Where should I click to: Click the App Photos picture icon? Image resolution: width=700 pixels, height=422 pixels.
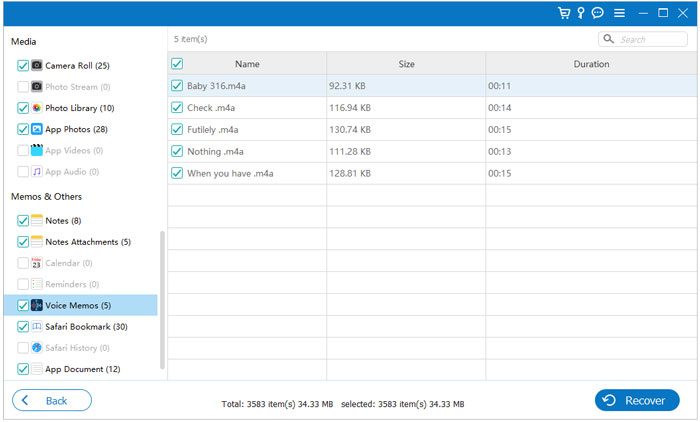point(37,129)
